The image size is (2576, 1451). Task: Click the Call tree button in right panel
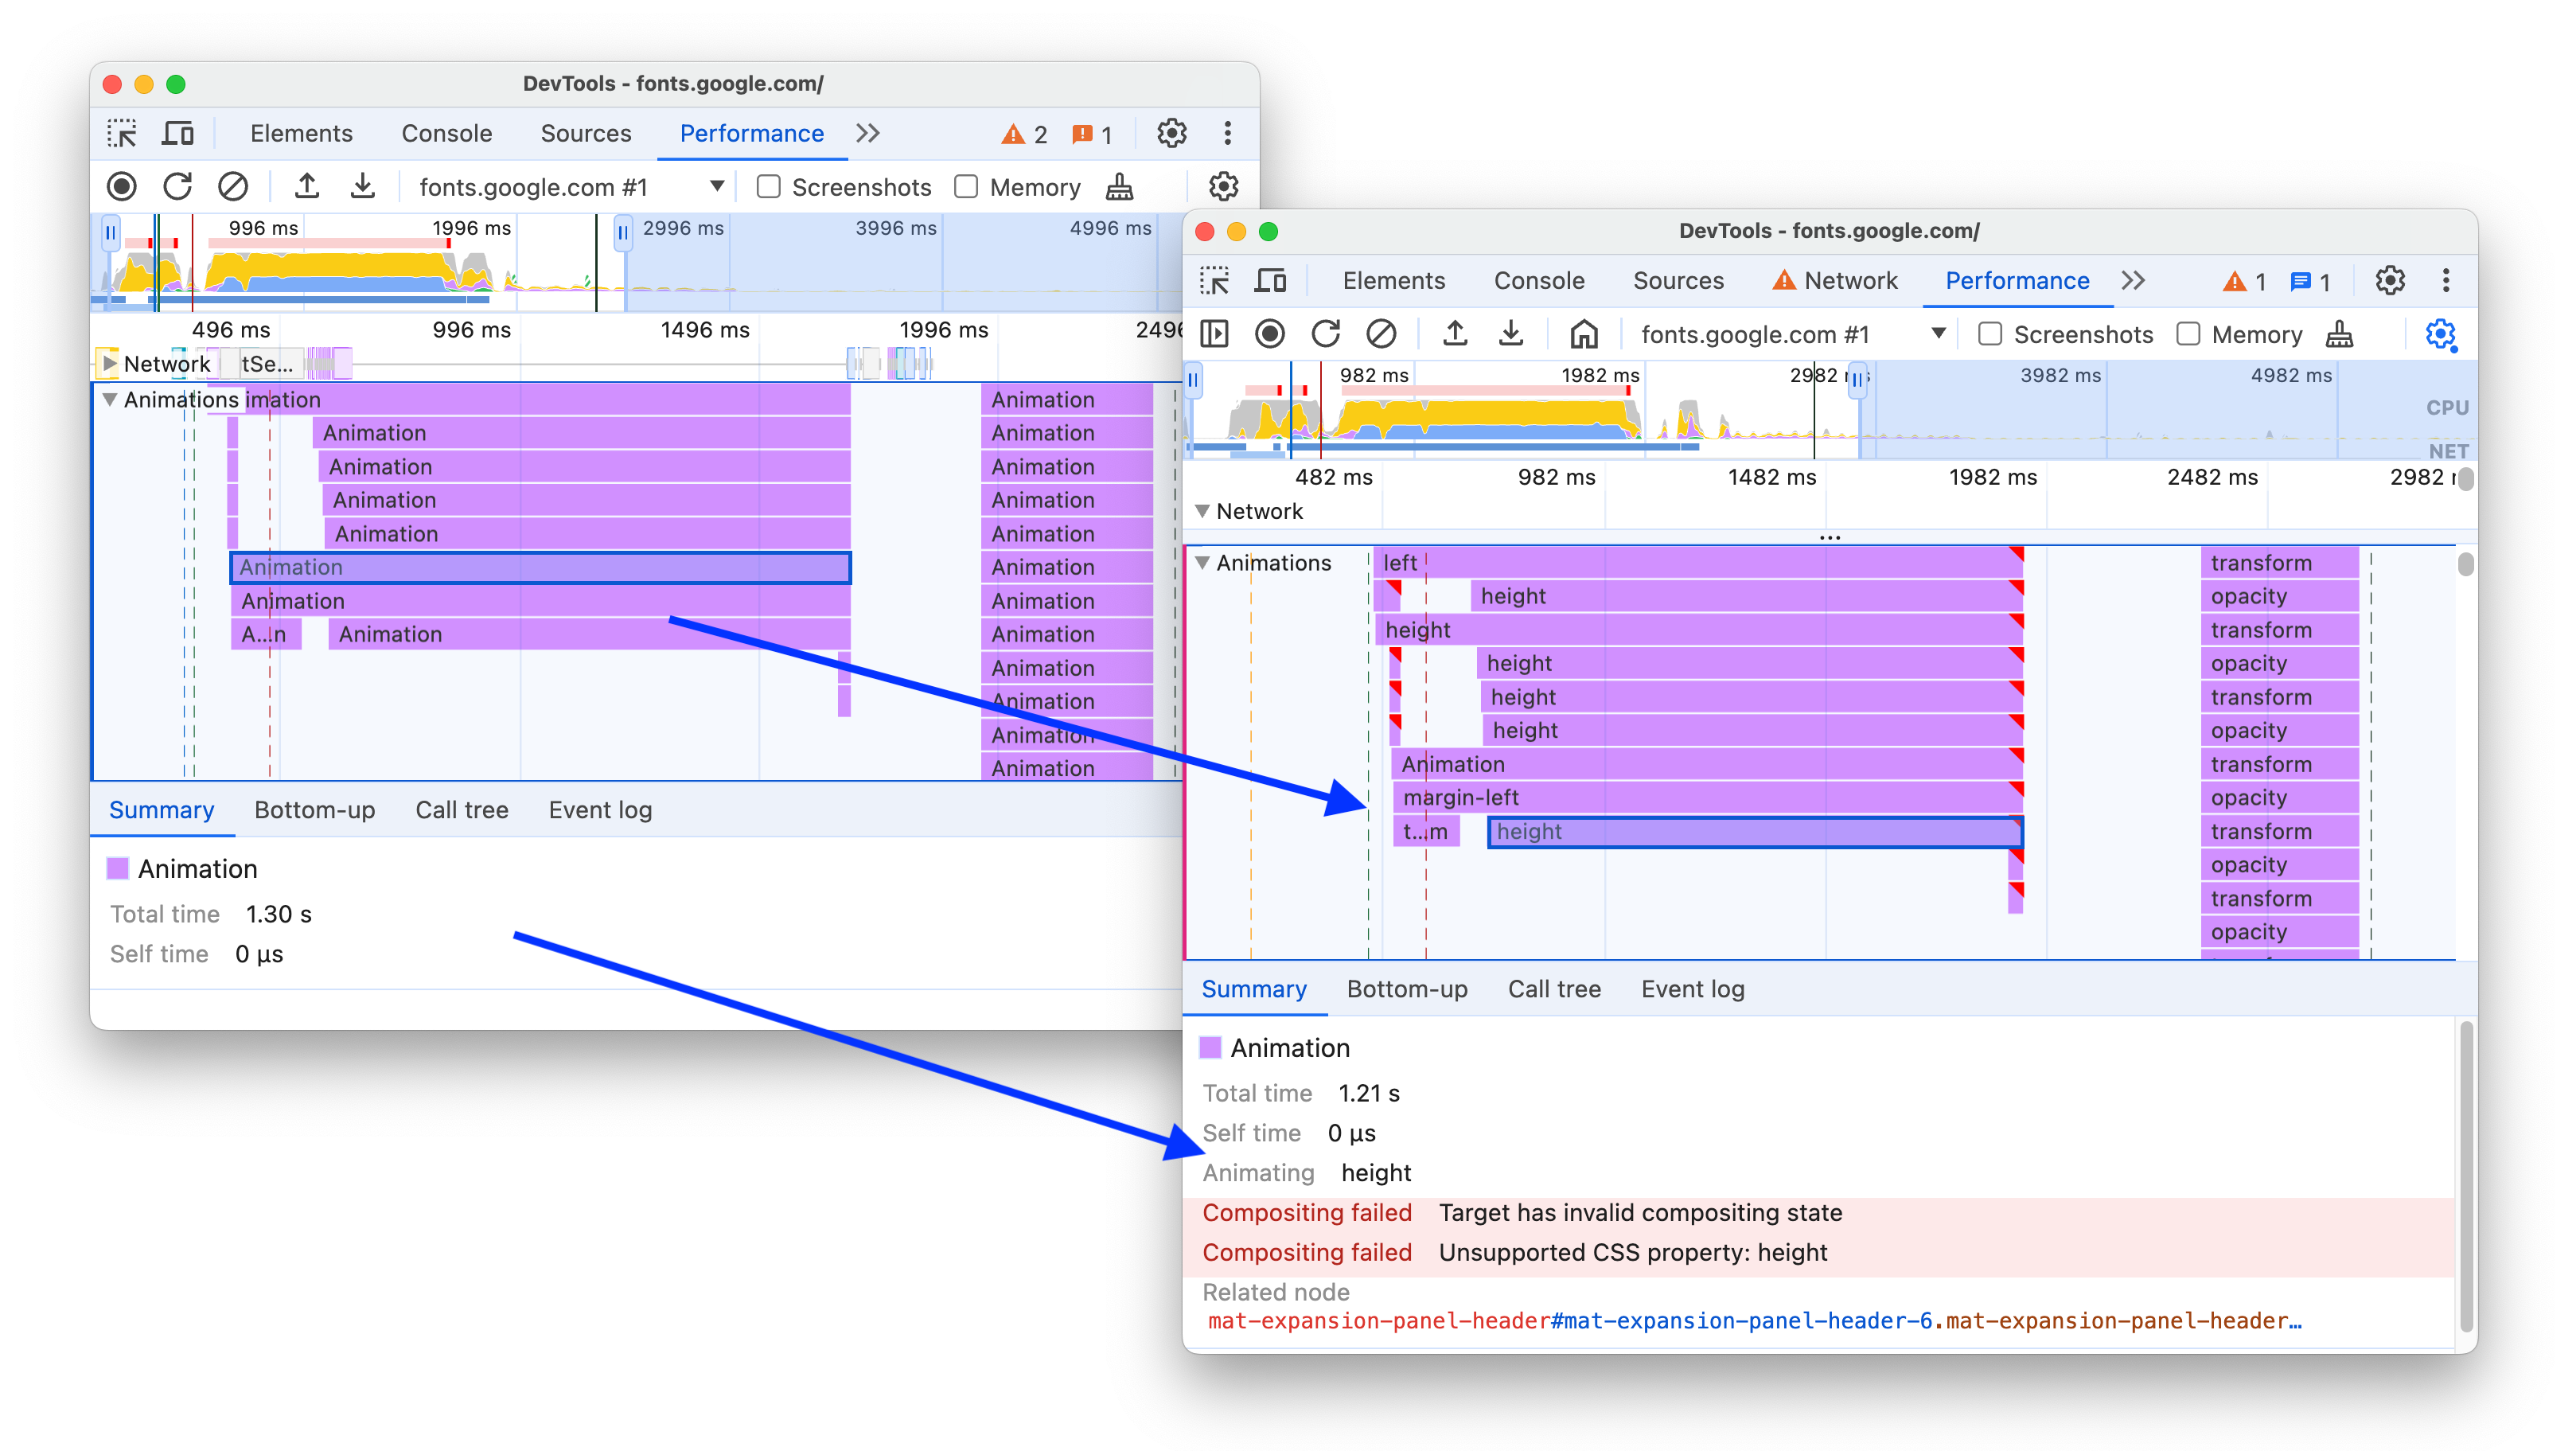coord(1552,988)
